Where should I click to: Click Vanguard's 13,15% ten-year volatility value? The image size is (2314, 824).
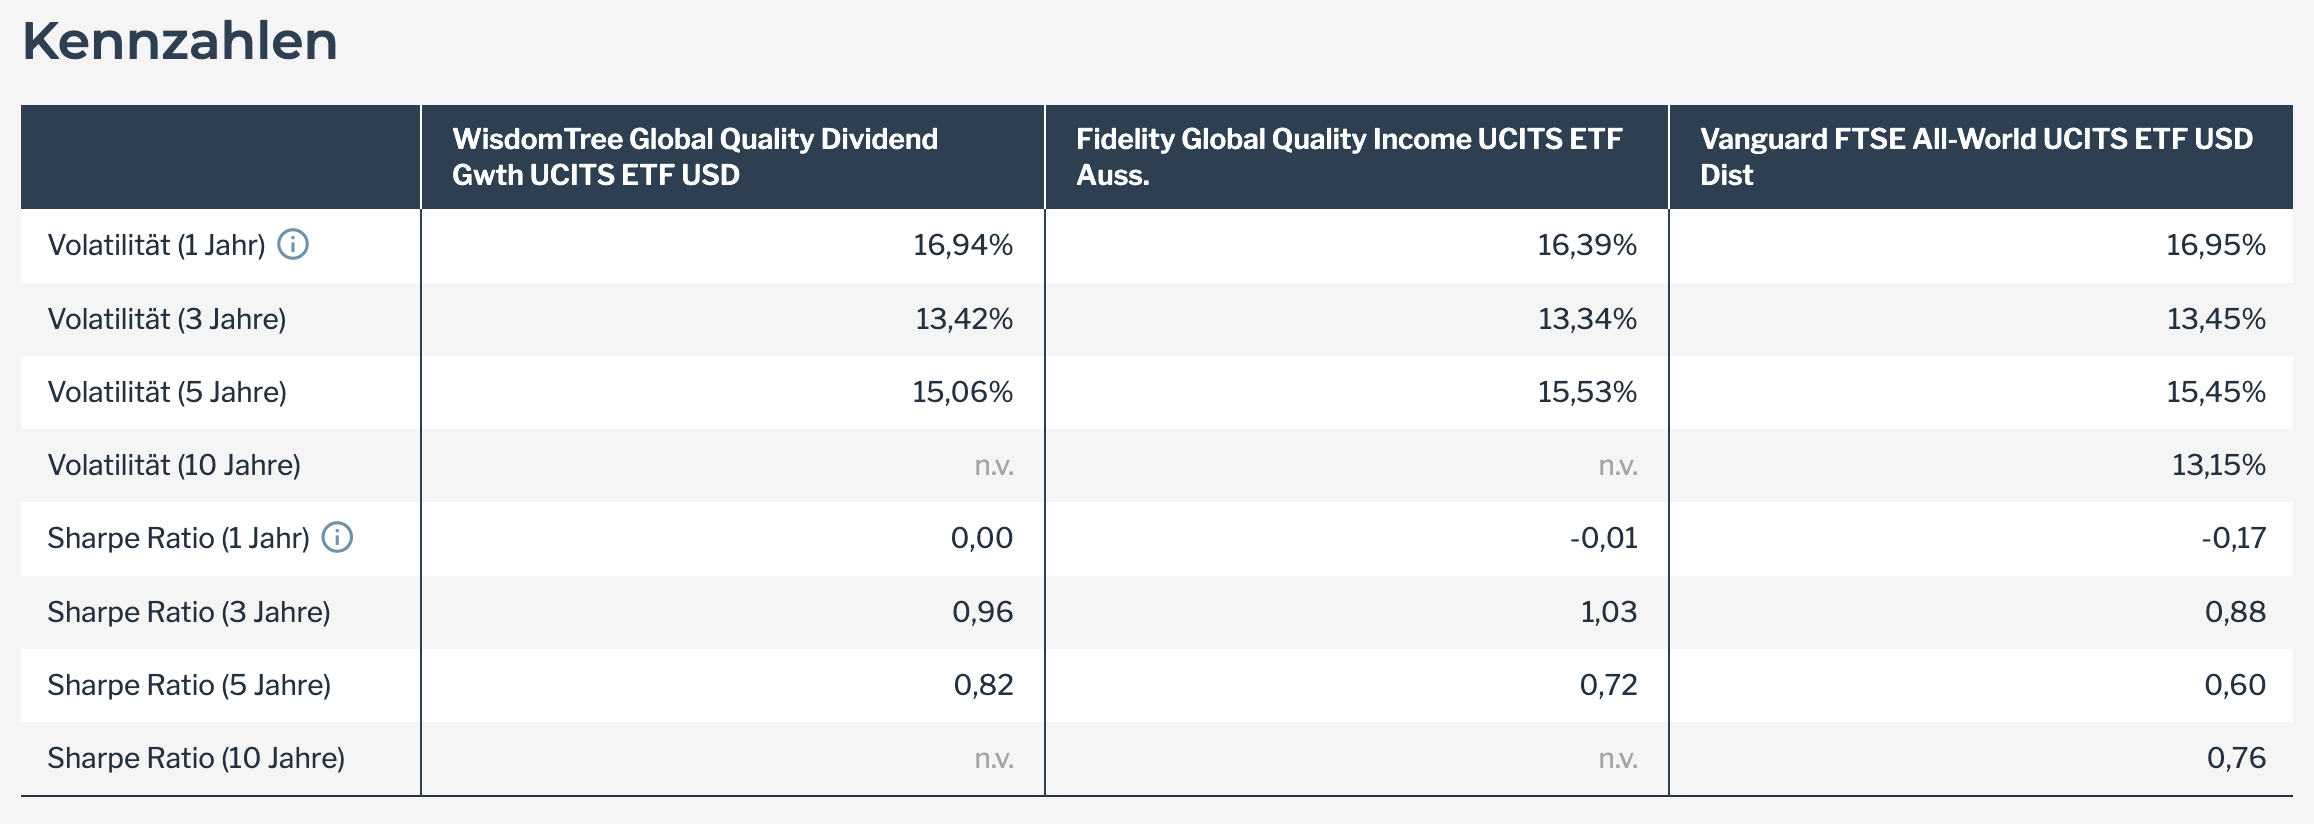coord(2217,465)
